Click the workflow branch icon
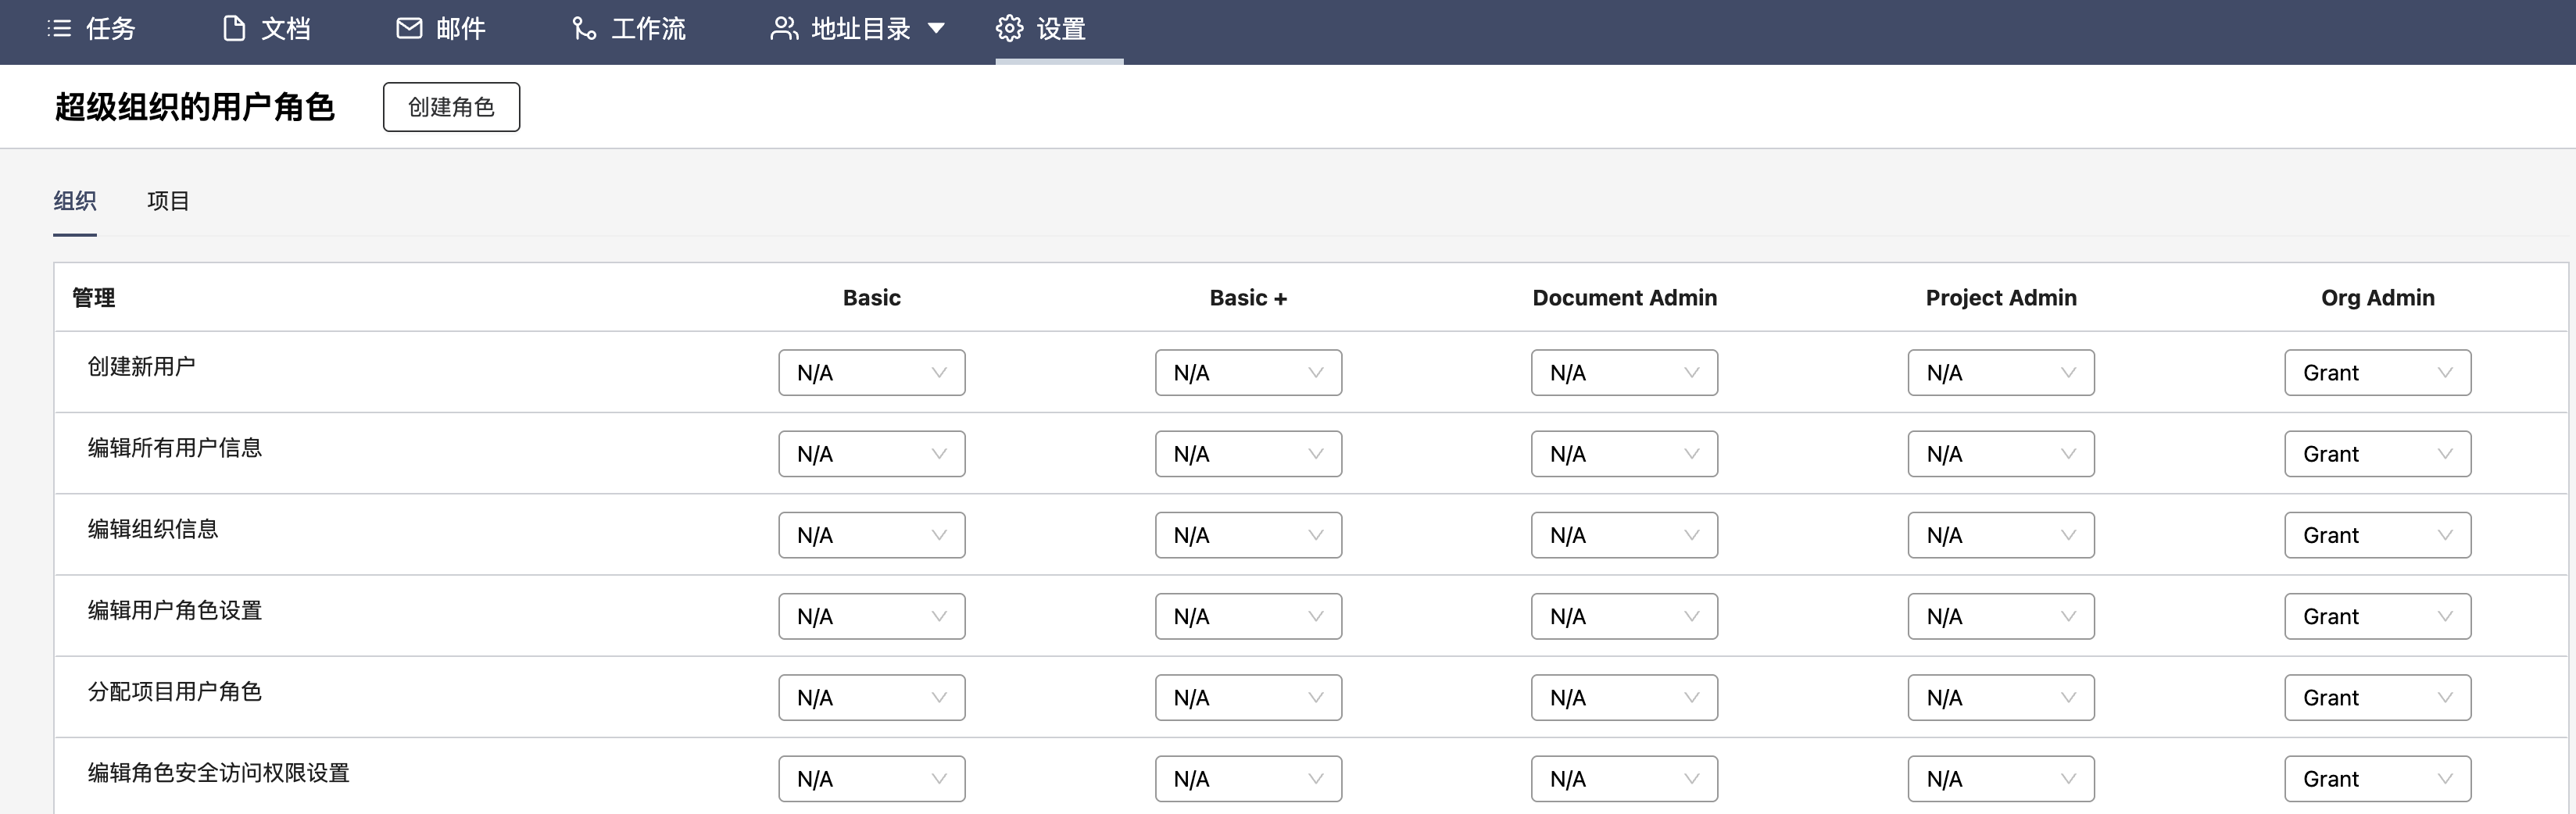 click(x=584, y=29)
